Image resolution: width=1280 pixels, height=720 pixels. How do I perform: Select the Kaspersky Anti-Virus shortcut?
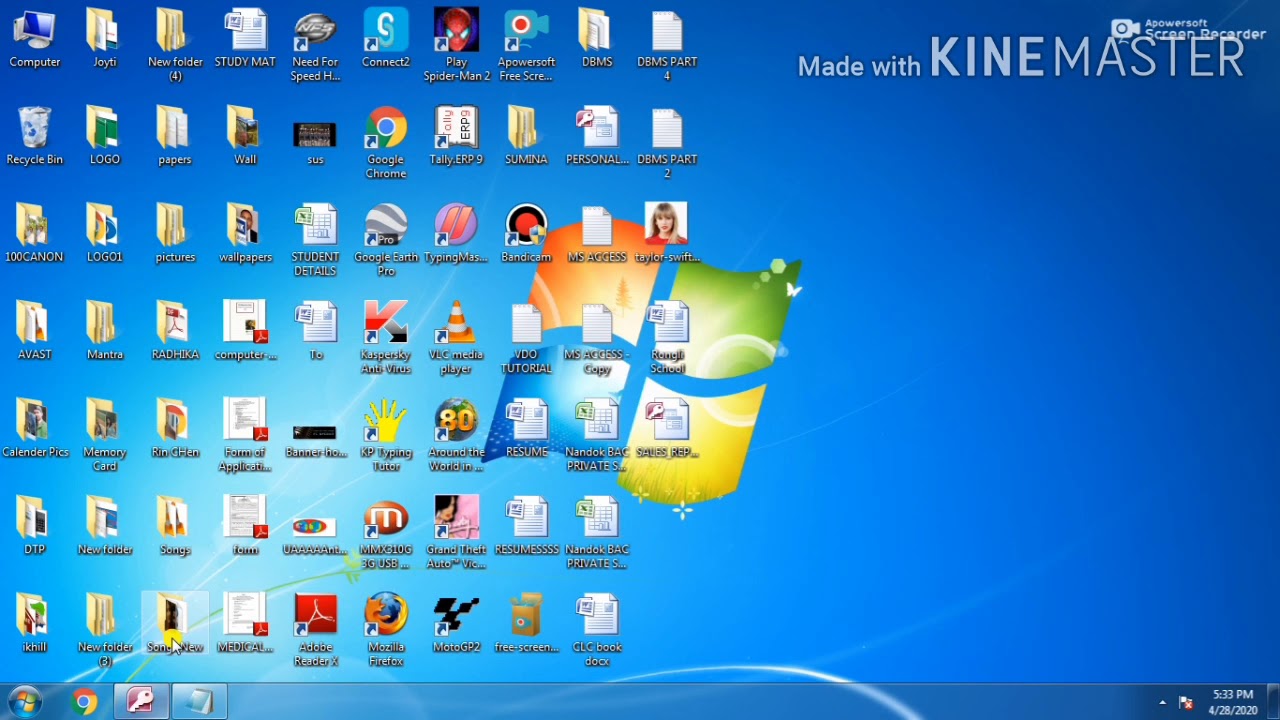point(386,338)
